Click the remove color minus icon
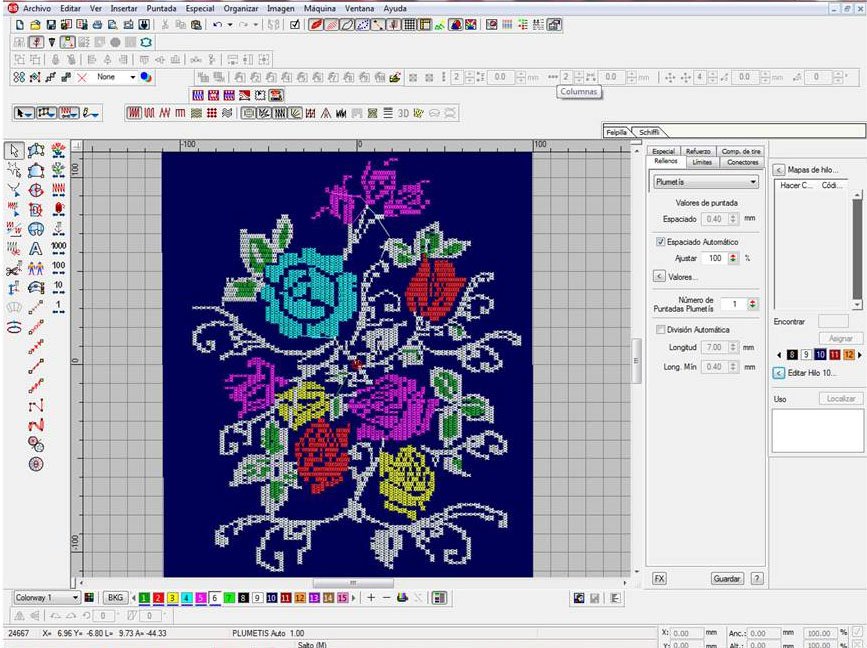867x648 pixels. pos(387,598)
